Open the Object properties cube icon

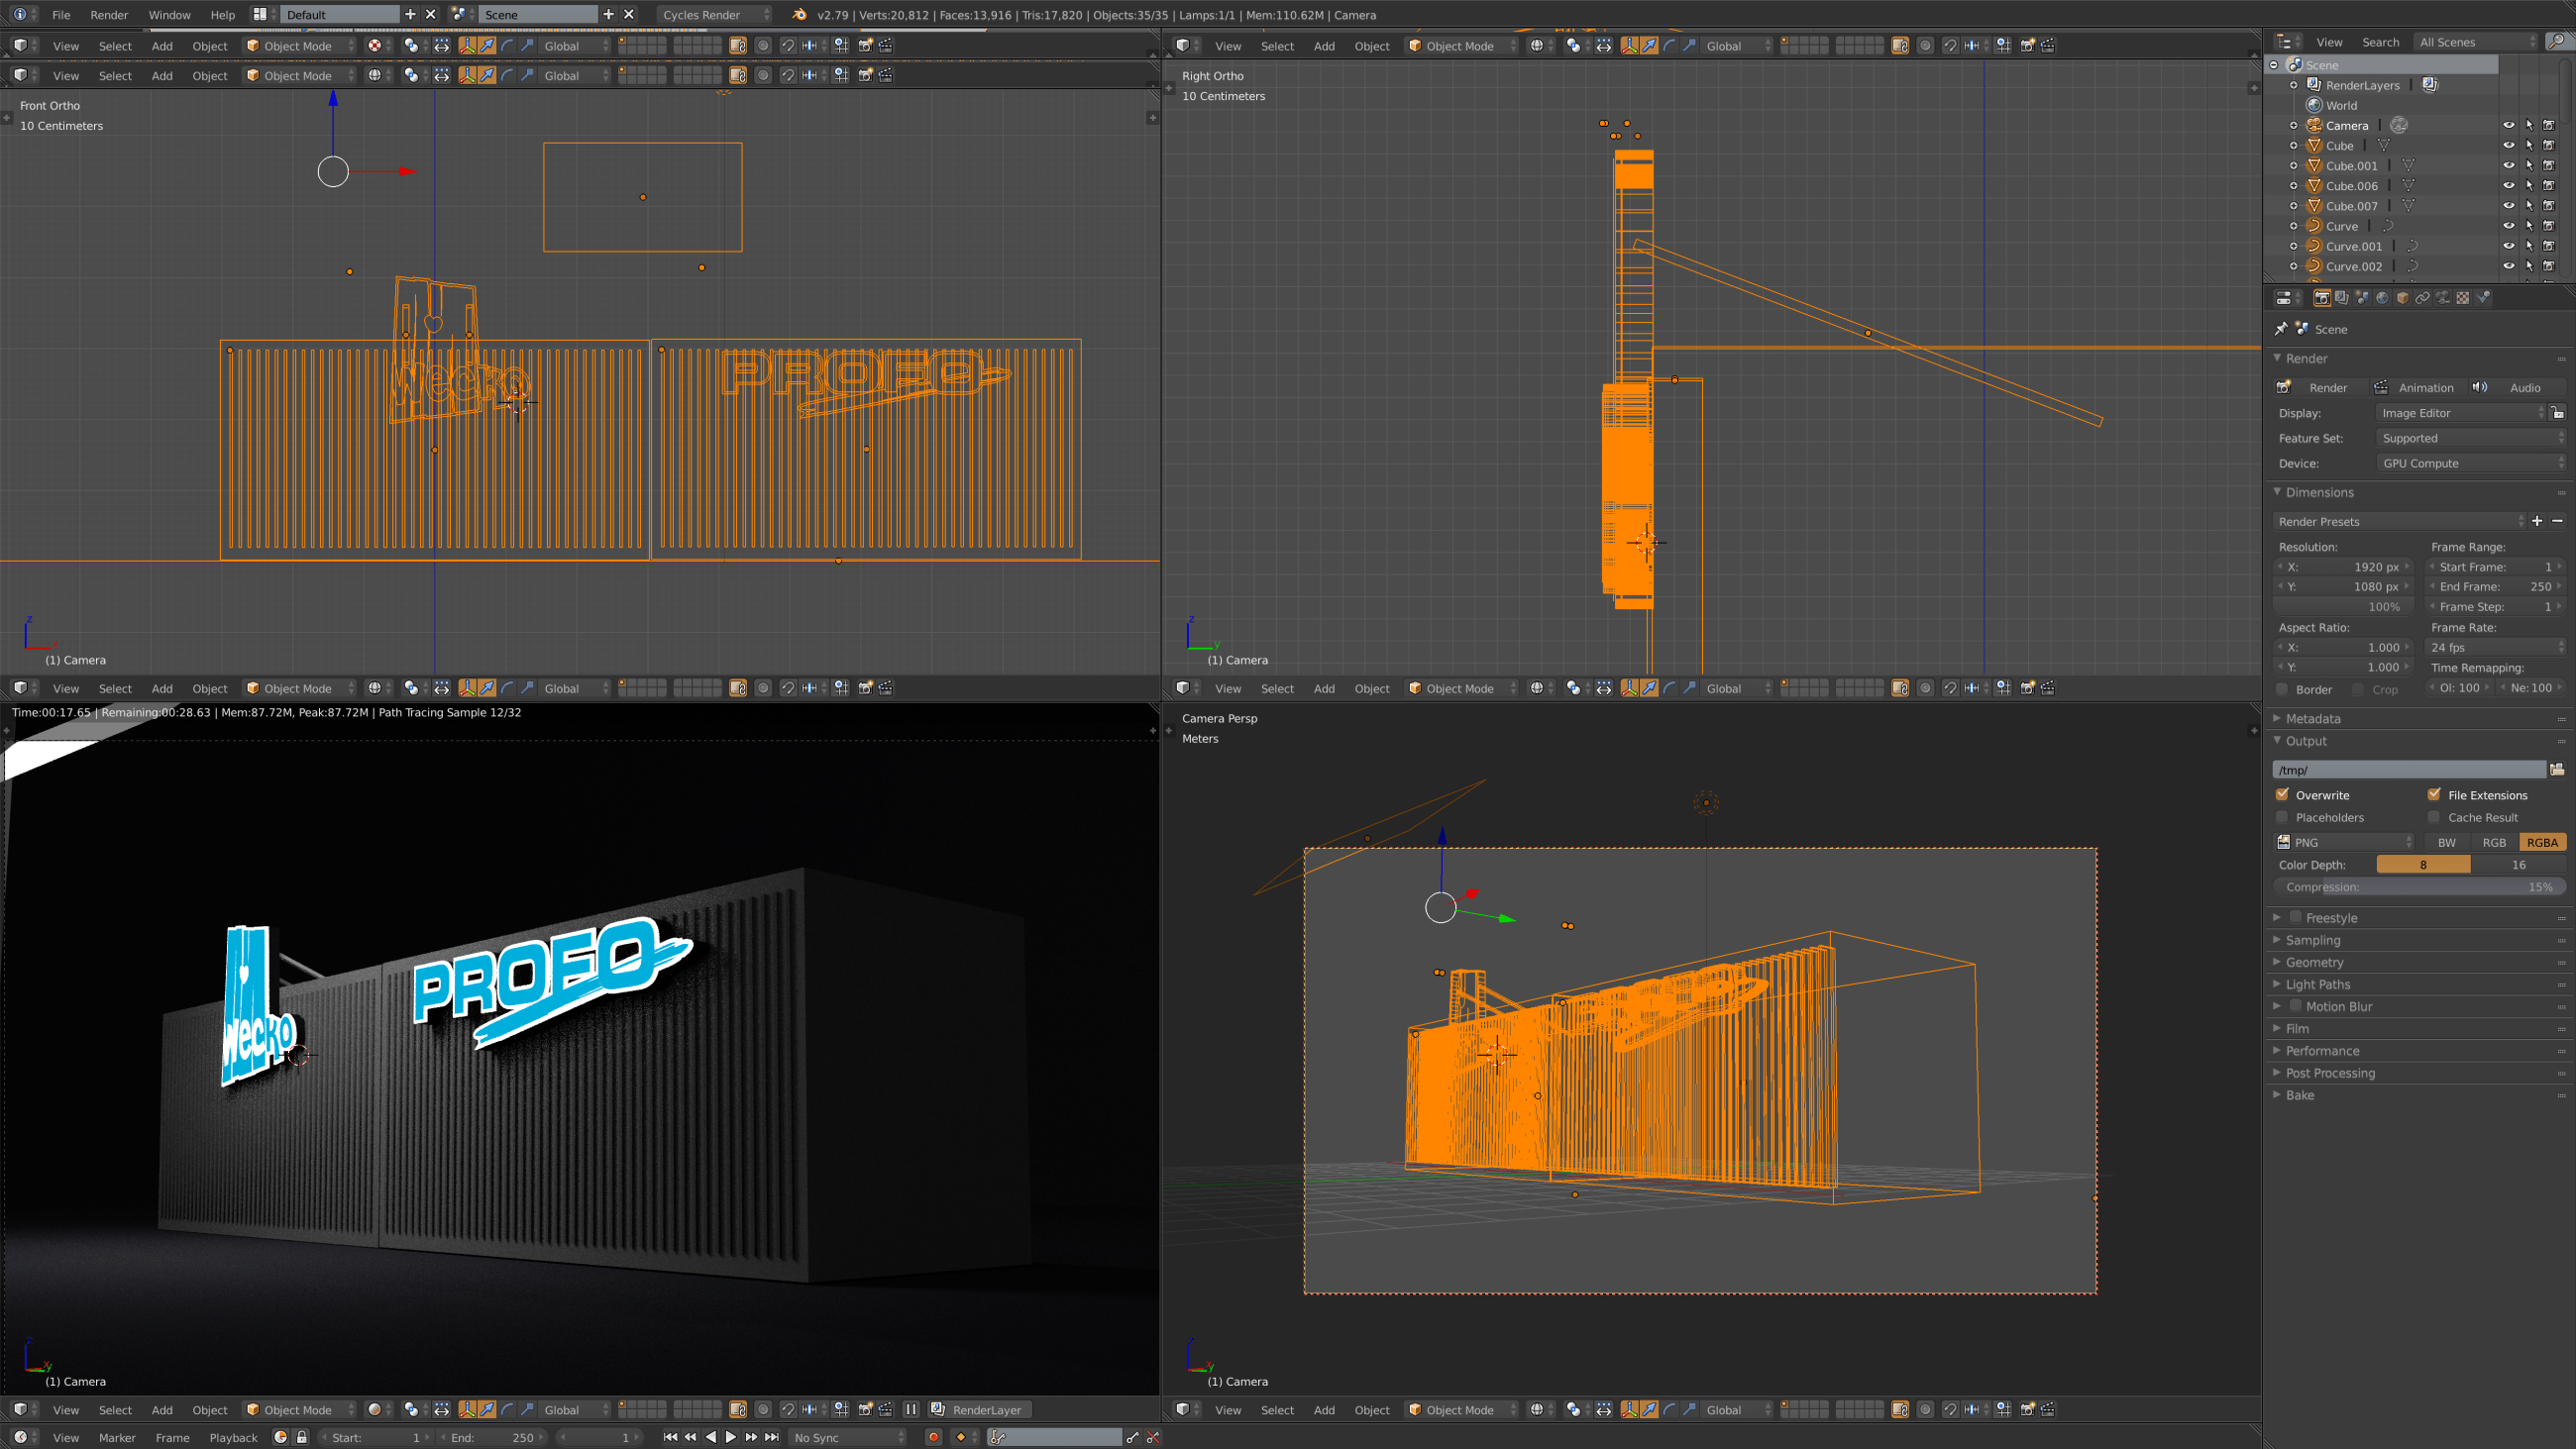tap(2403, 298)
